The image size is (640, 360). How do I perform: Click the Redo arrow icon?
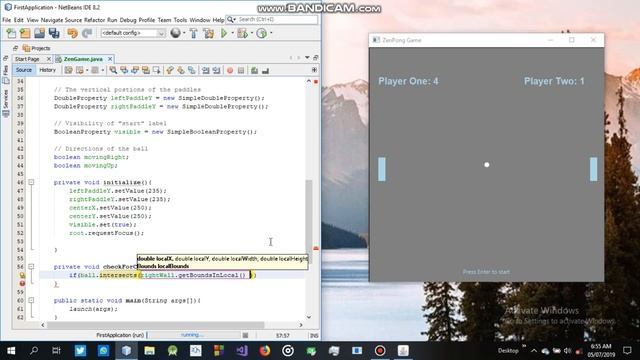coord(87,33)
